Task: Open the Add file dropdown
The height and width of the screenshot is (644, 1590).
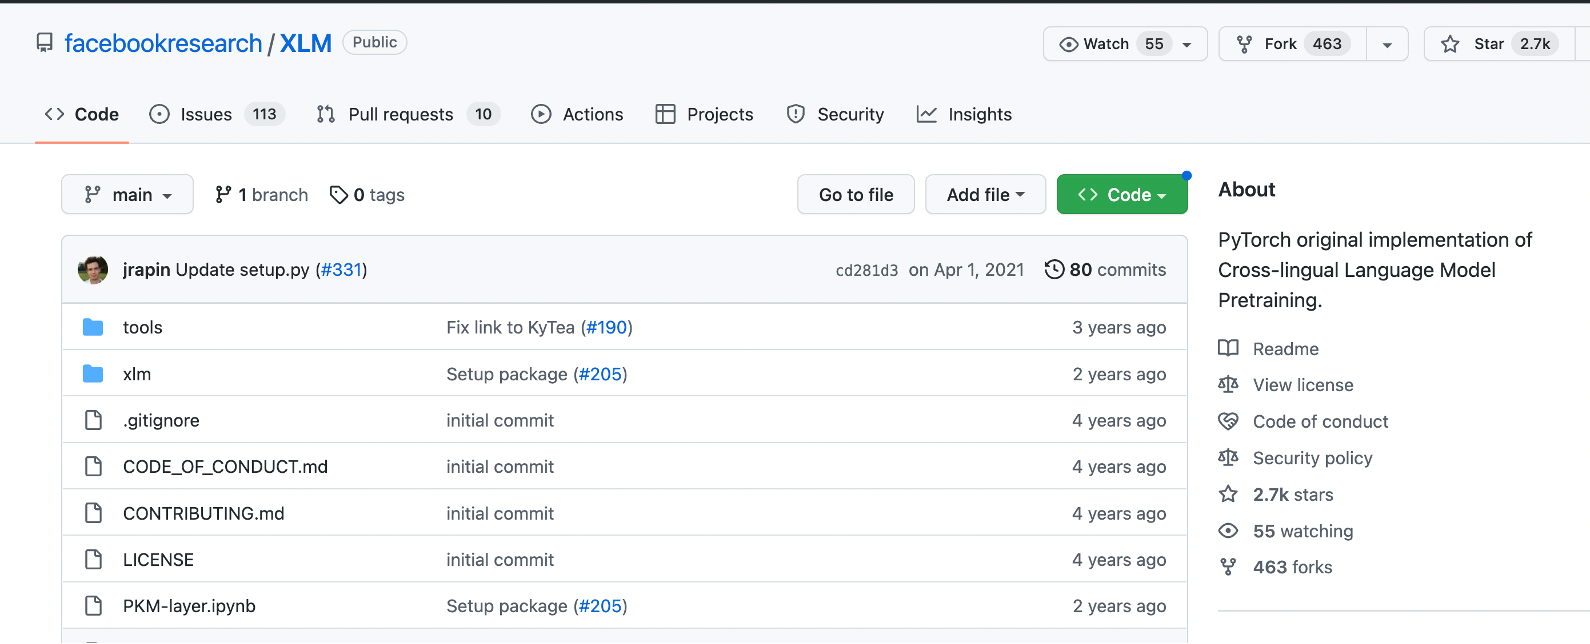Action: coord(985,194)
